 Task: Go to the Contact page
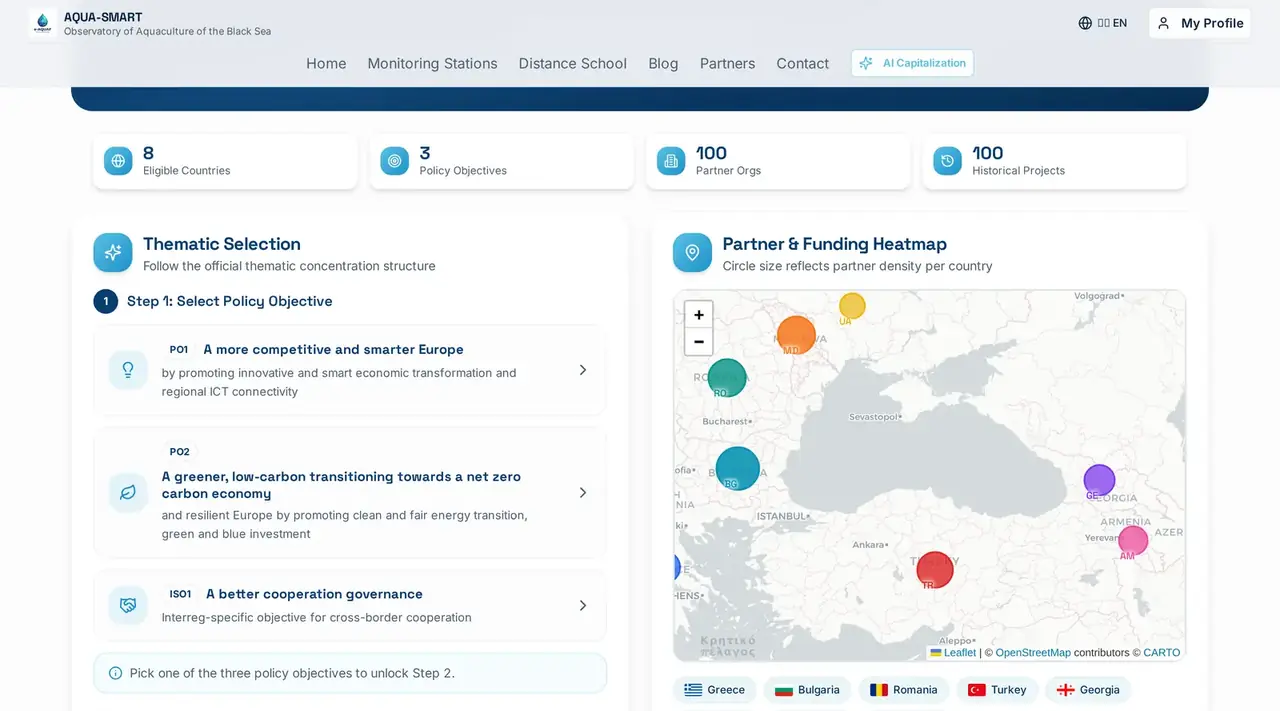pyautogui.click(x=802, y=63)
